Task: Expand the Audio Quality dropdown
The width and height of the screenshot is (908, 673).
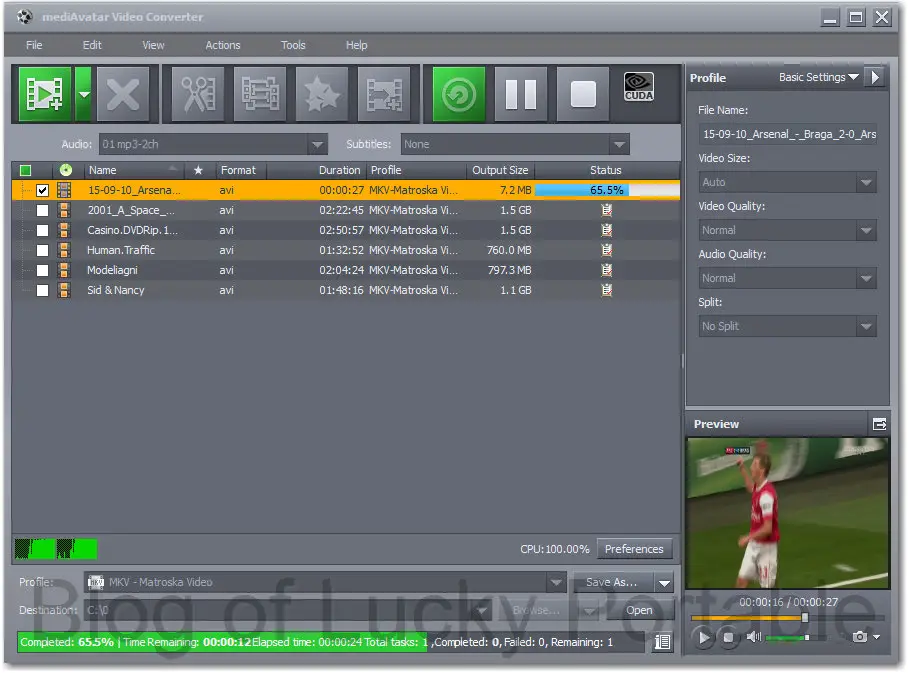Action: click(x=866, y=278)
